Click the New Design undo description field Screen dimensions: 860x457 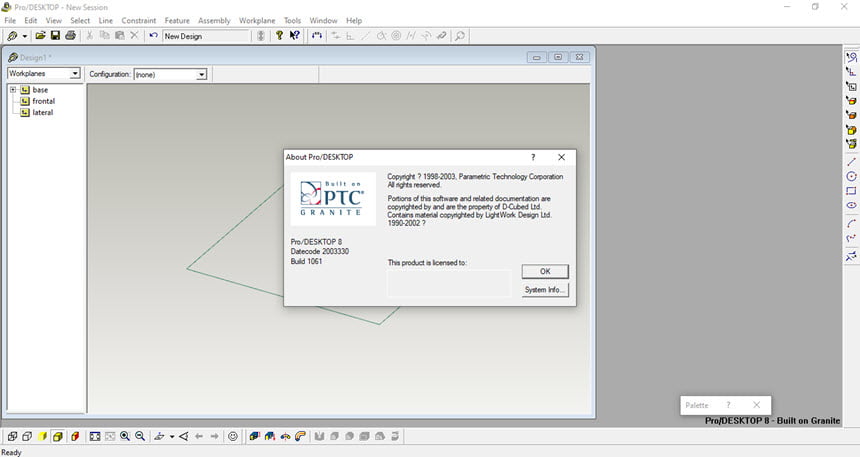(206, 36)
